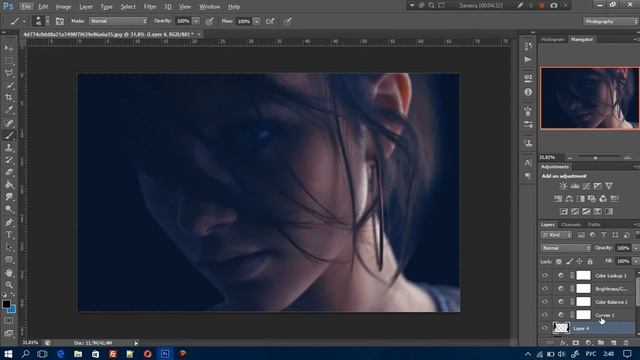Add a Vibrance adjustment from Adjustments panel
This screenshot has height=360, width=640.
609,186
